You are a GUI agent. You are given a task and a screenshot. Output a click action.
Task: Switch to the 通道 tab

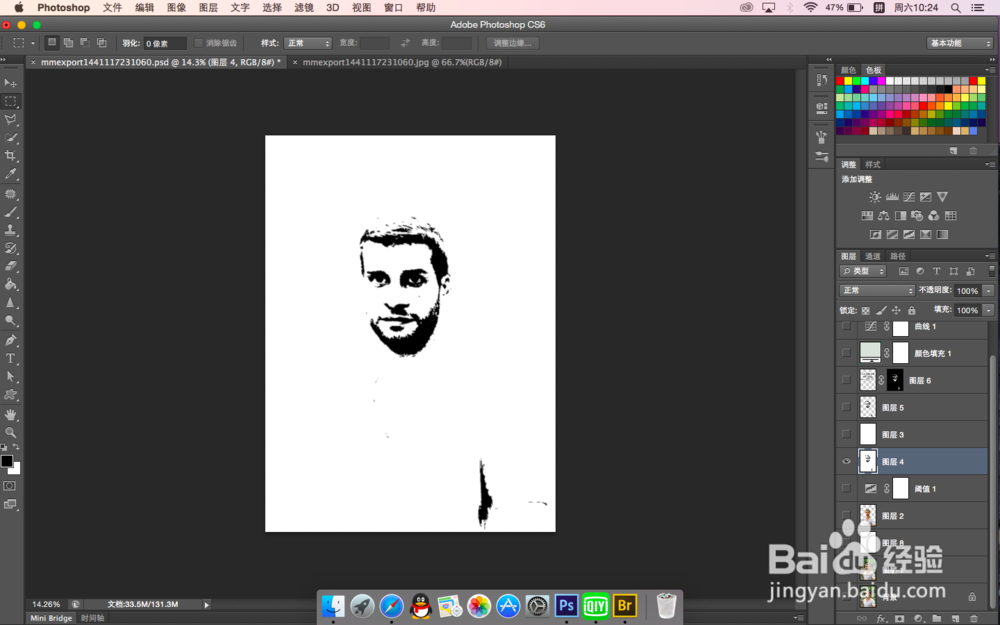pyautogui.click(x=872, y=256)
